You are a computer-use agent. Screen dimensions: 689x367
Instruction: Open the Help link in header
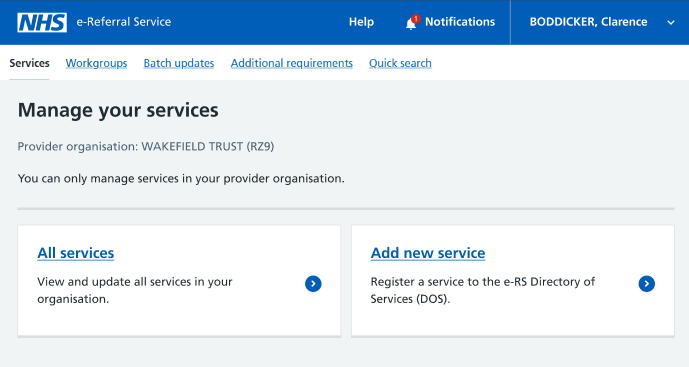click(361, 22)
